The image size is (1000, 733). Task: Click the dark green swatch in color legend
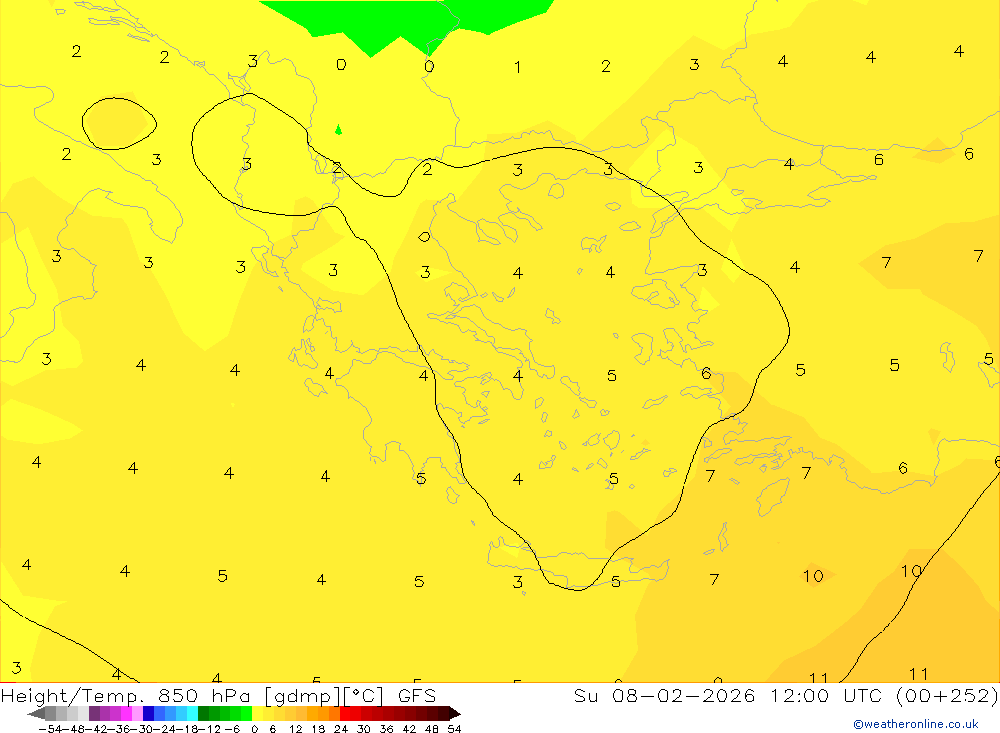pos(203,714)
